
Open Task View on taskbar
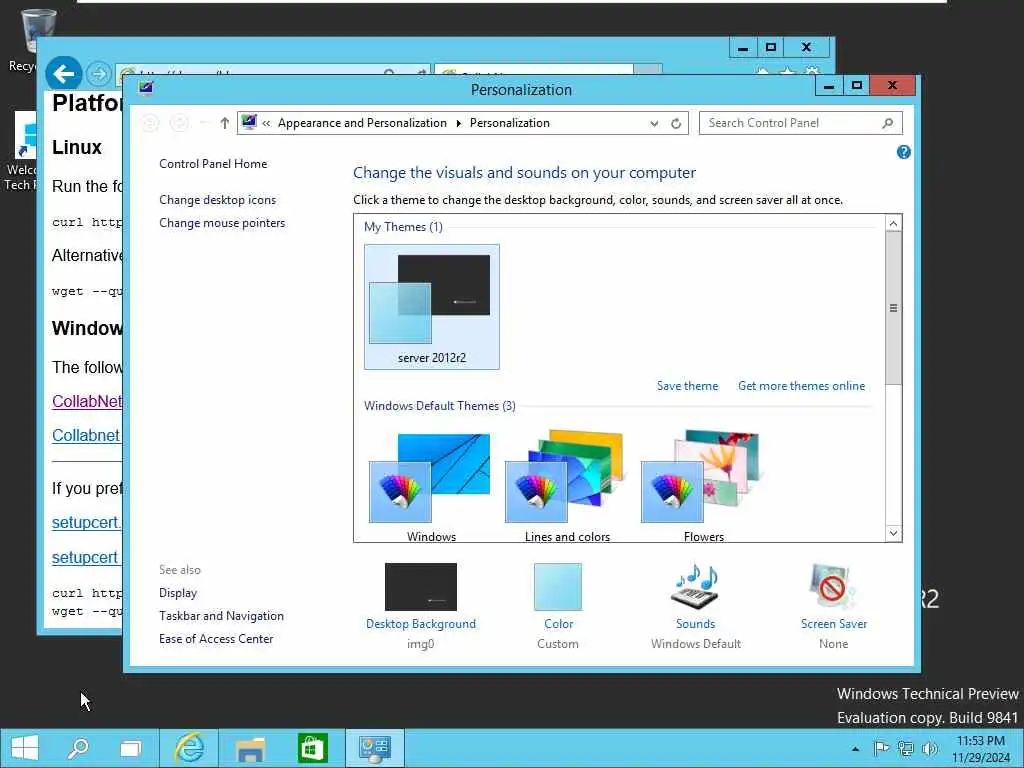pyautogui.click(x=131, y=748)
